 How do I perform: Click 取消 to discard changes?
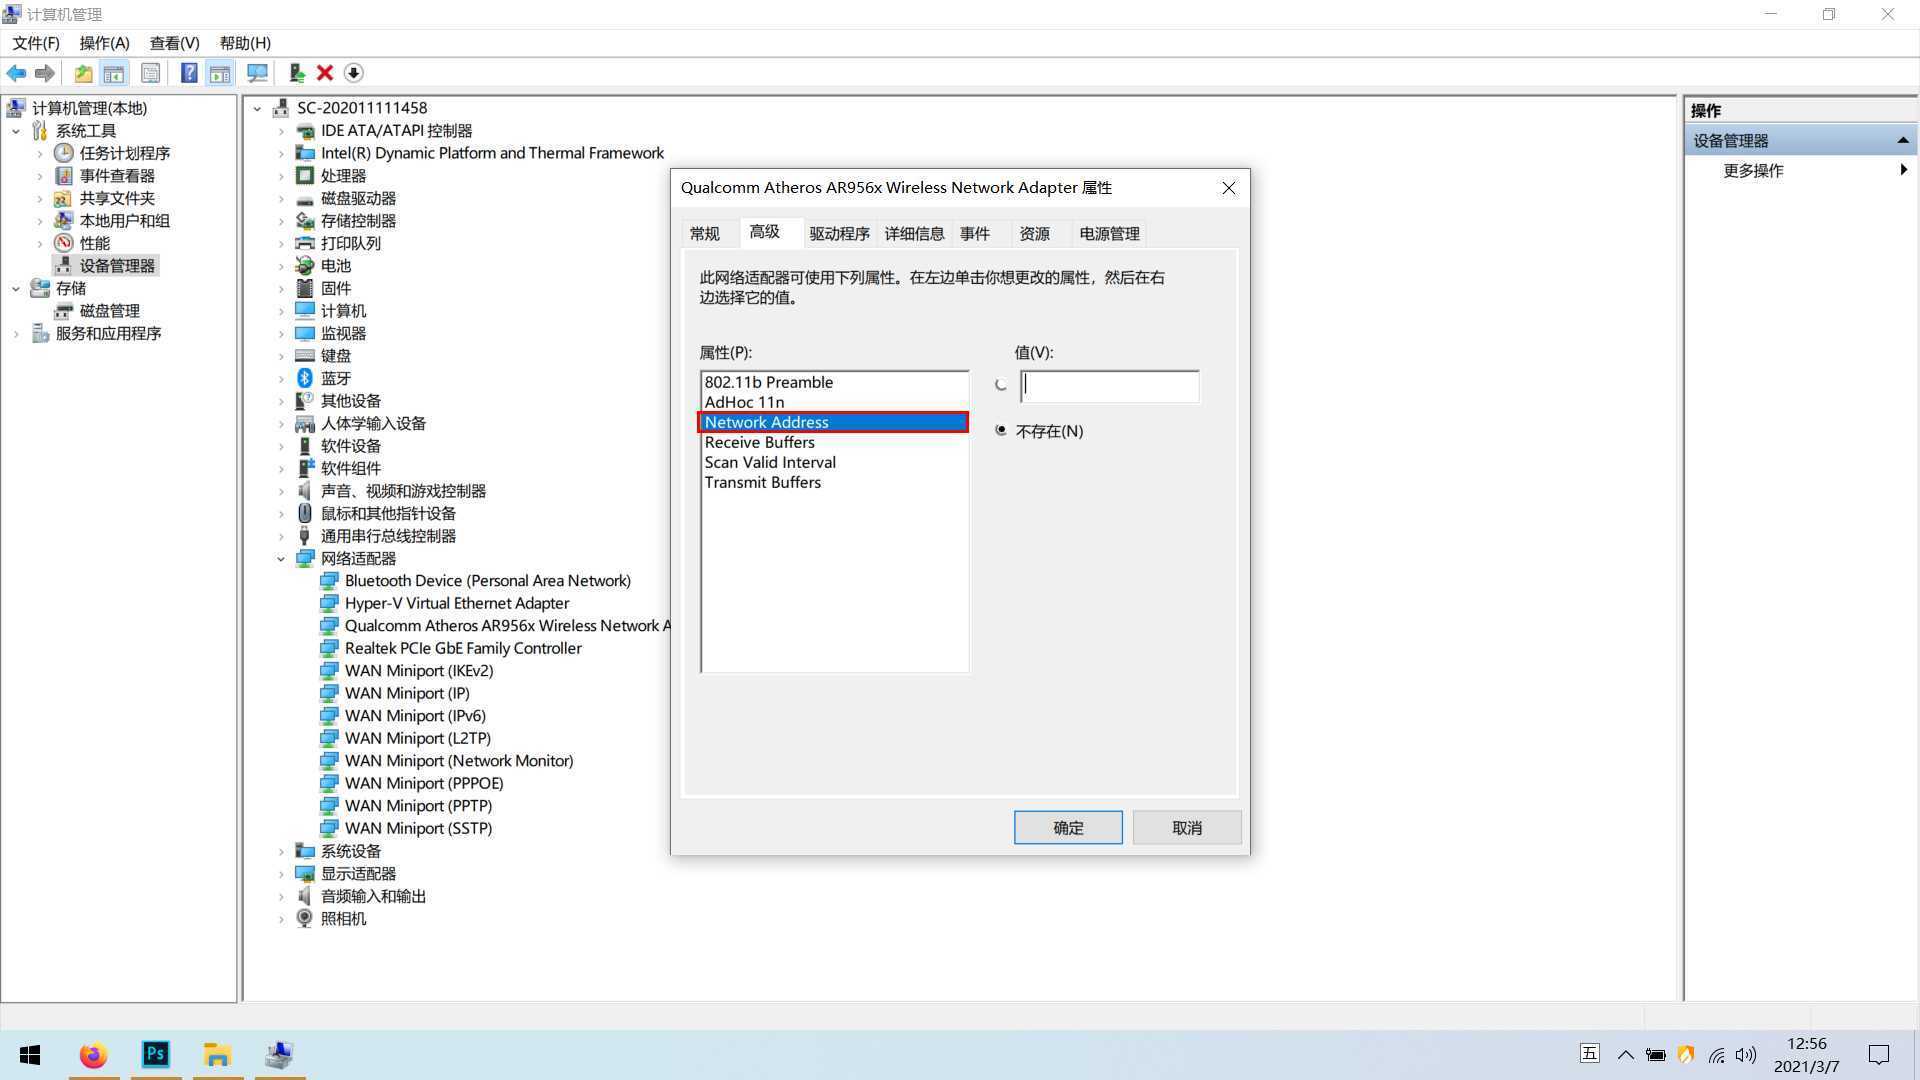point(1187,827)
